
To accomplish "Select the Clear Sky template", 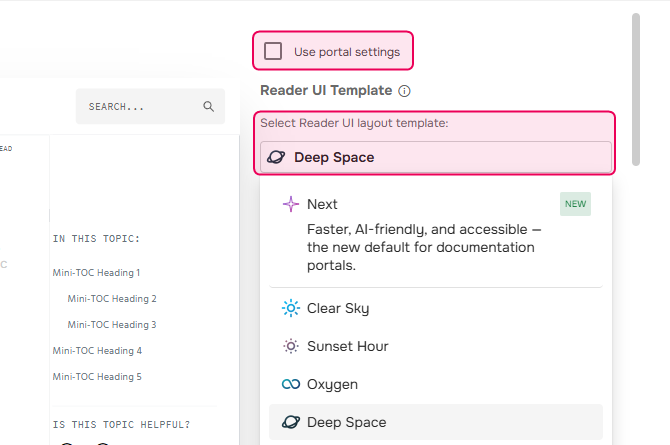I will [x=436, y=308].
